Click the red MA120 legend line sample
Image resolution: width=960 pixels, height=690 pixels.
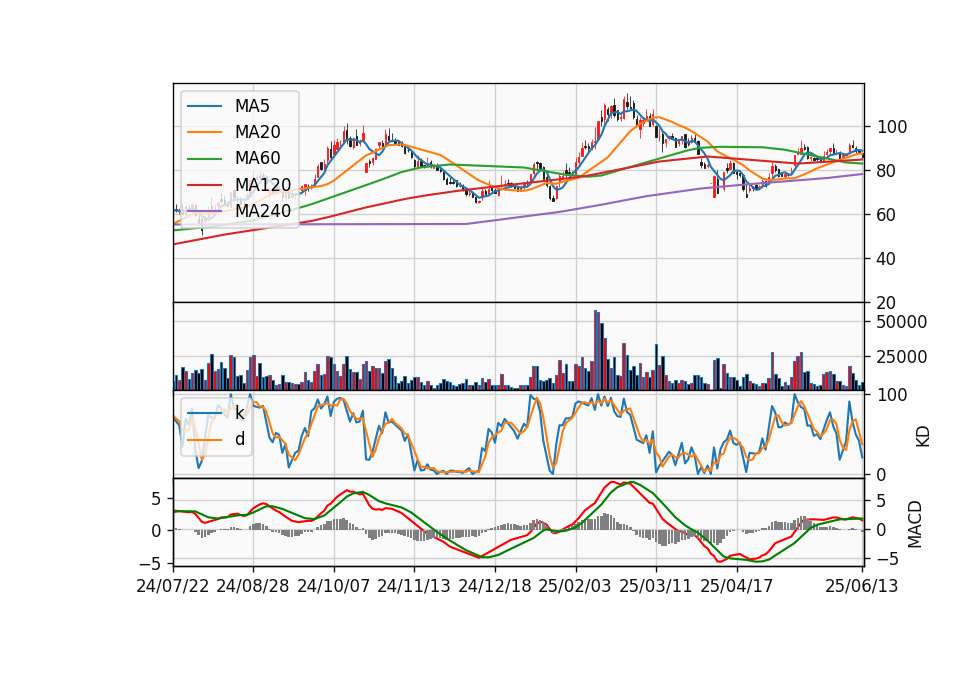pyautogui.click(x=204, y=185)
